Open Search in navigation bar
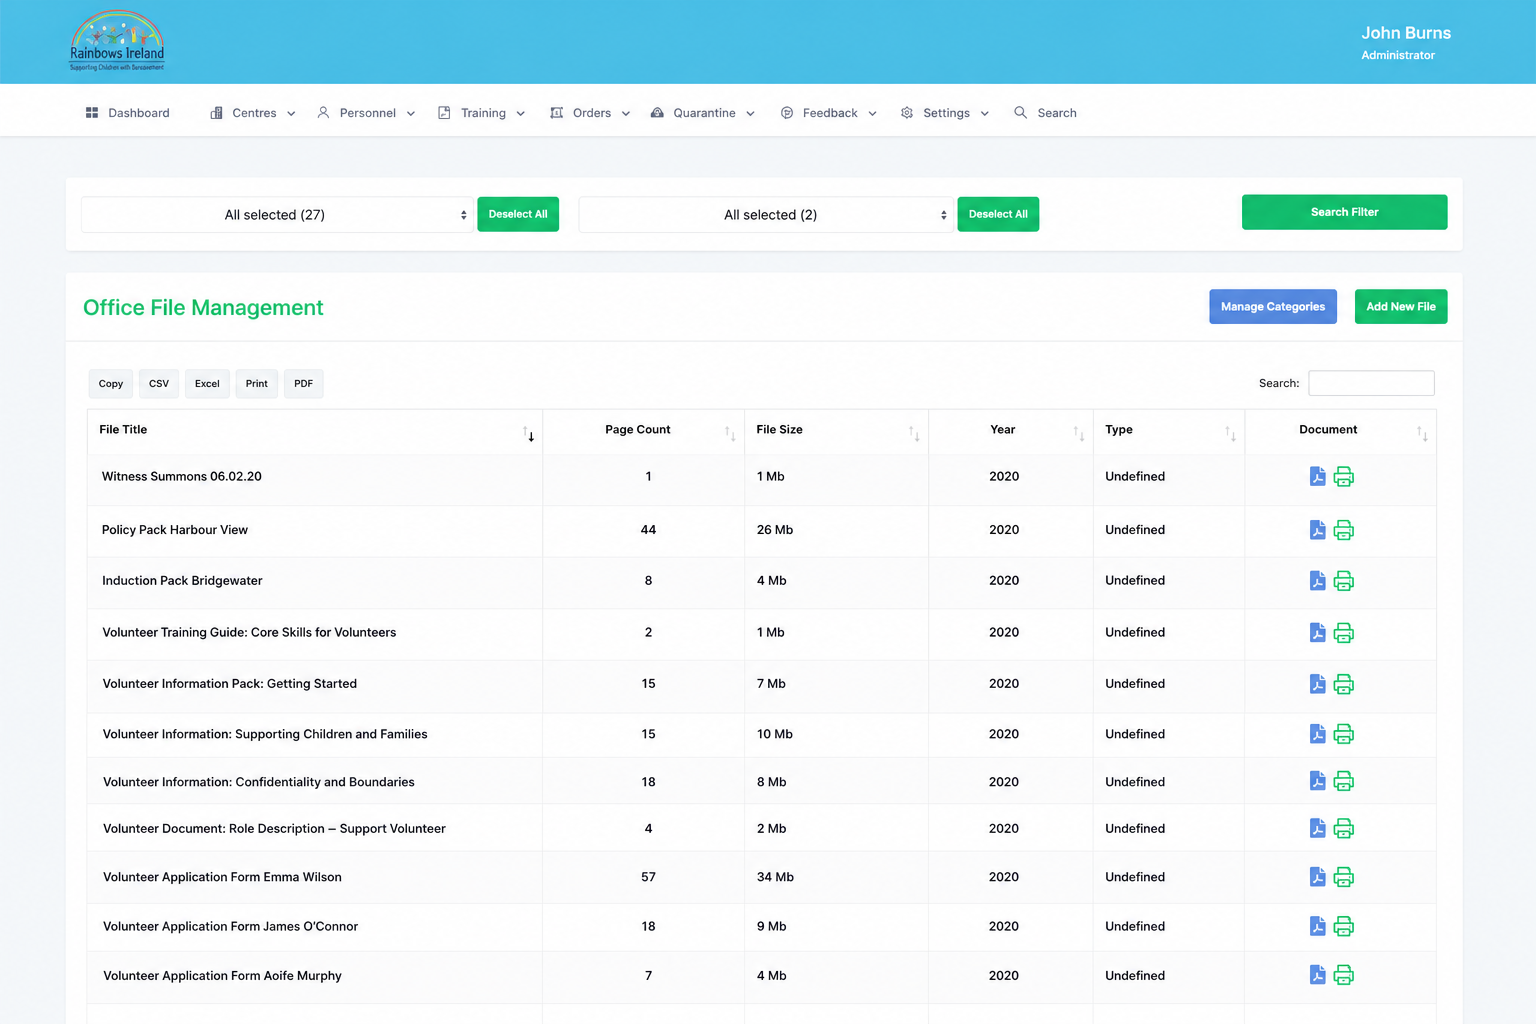Screen dimensions: 1536x1024 click(1046, 113)
